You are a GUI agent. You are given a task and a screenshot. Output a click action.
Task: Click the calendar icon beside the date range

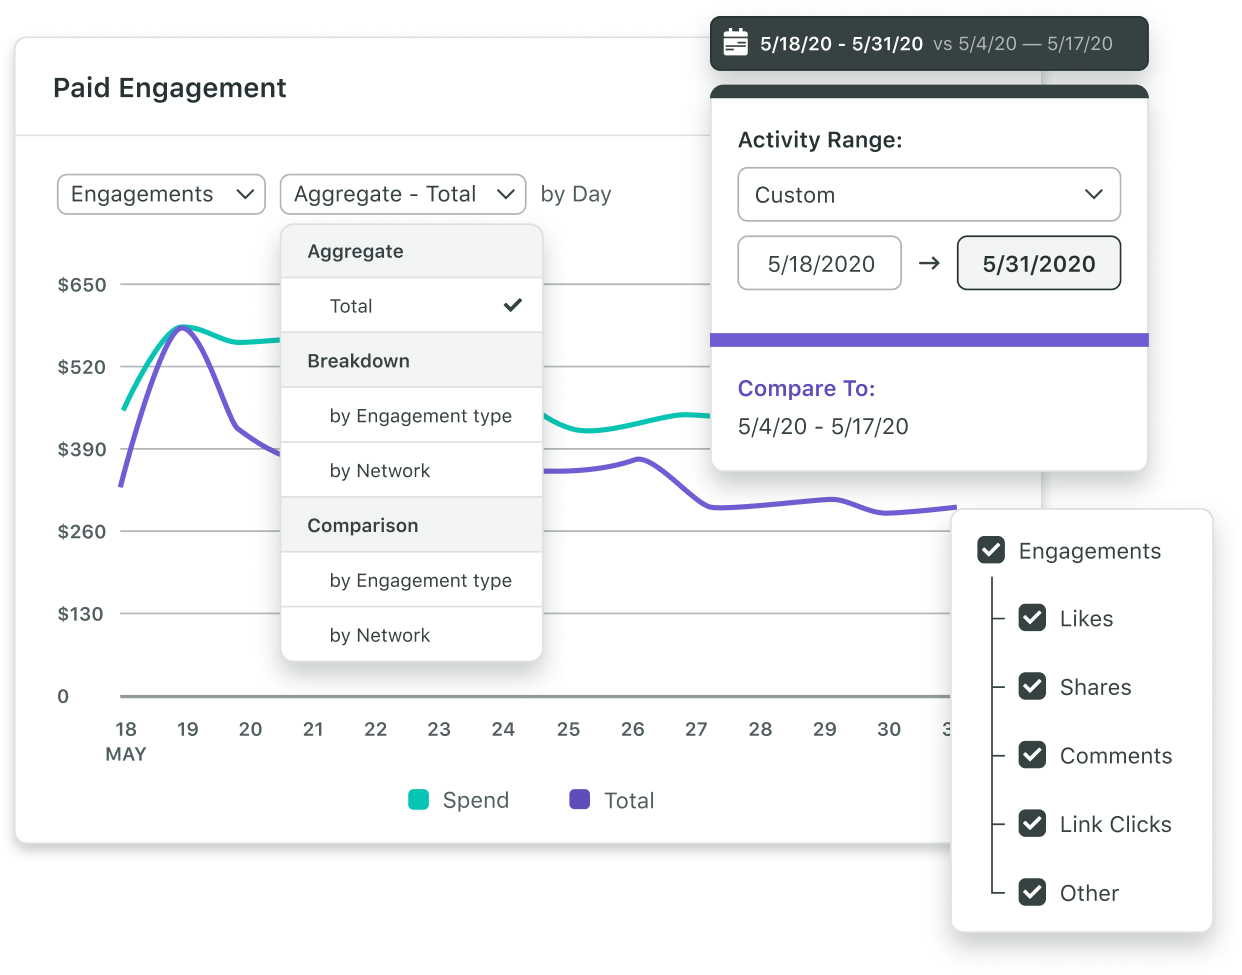point(736,42)
